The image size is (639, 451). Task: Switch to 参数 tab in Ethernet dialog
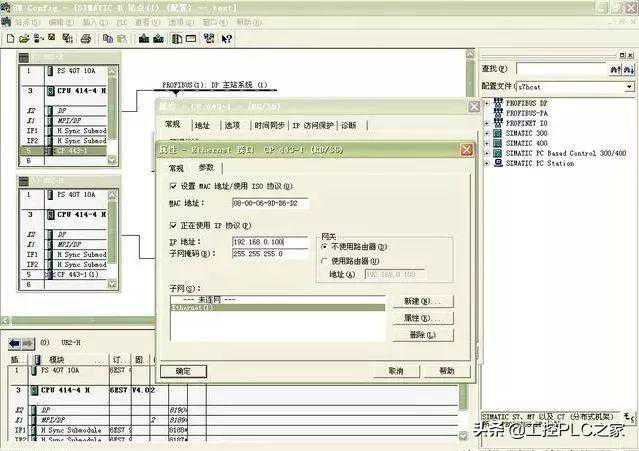206,167
